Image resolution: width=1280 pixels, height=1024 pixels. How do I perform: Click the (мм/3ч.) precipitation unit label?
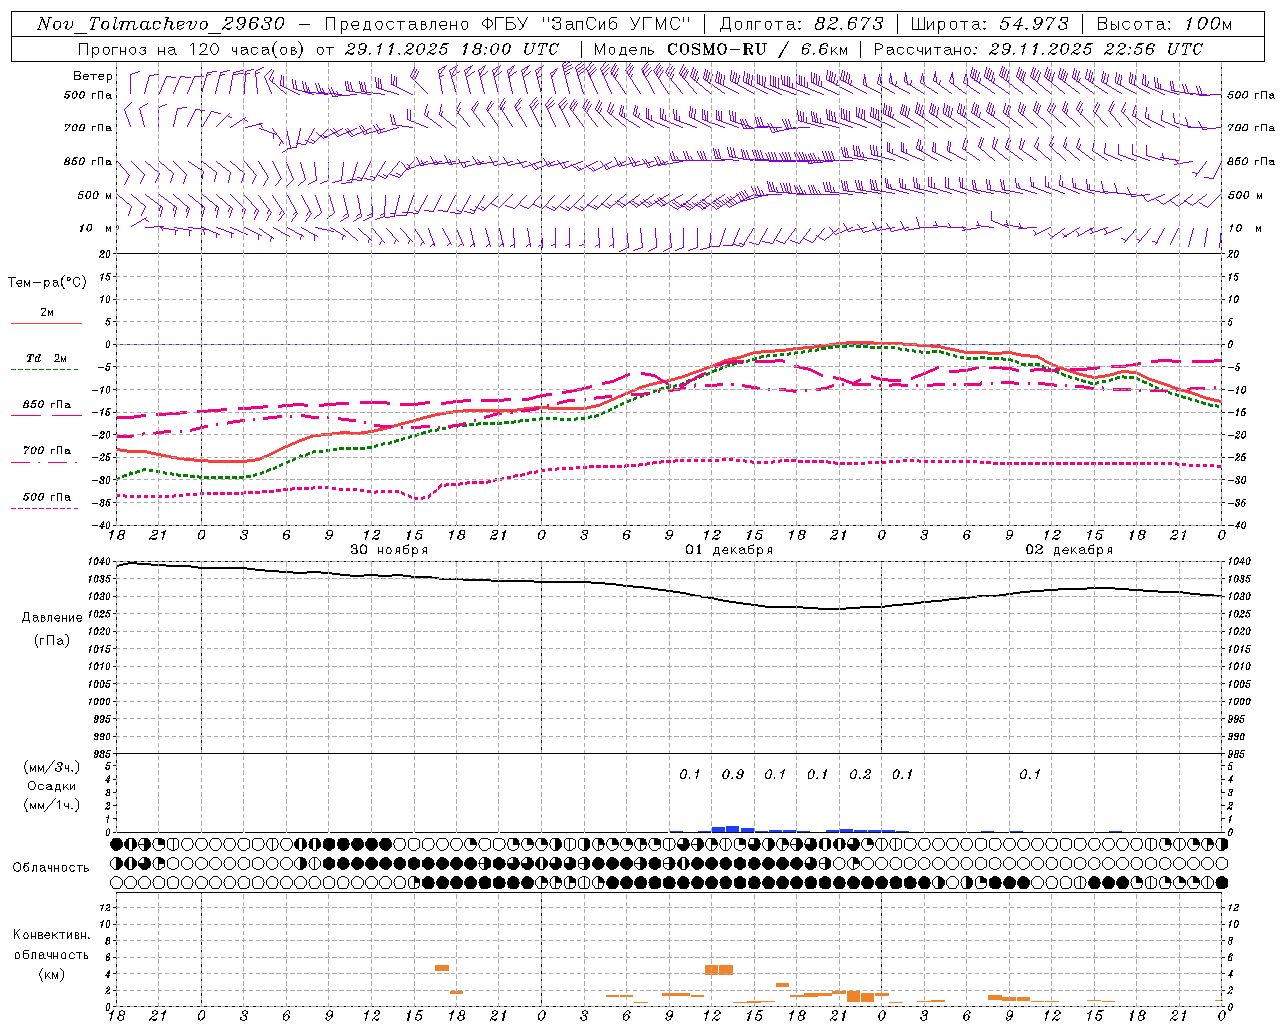click(x=52, y=767)
